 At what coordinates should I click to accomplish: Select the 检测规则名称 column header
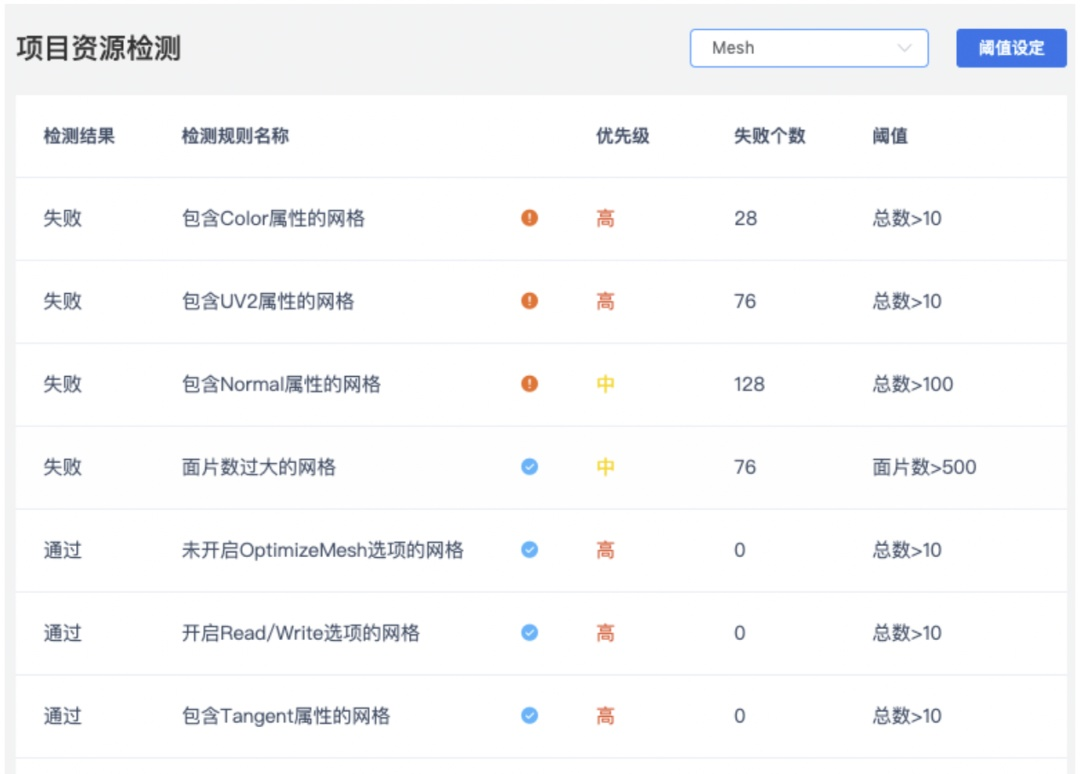tap(235, 136)
